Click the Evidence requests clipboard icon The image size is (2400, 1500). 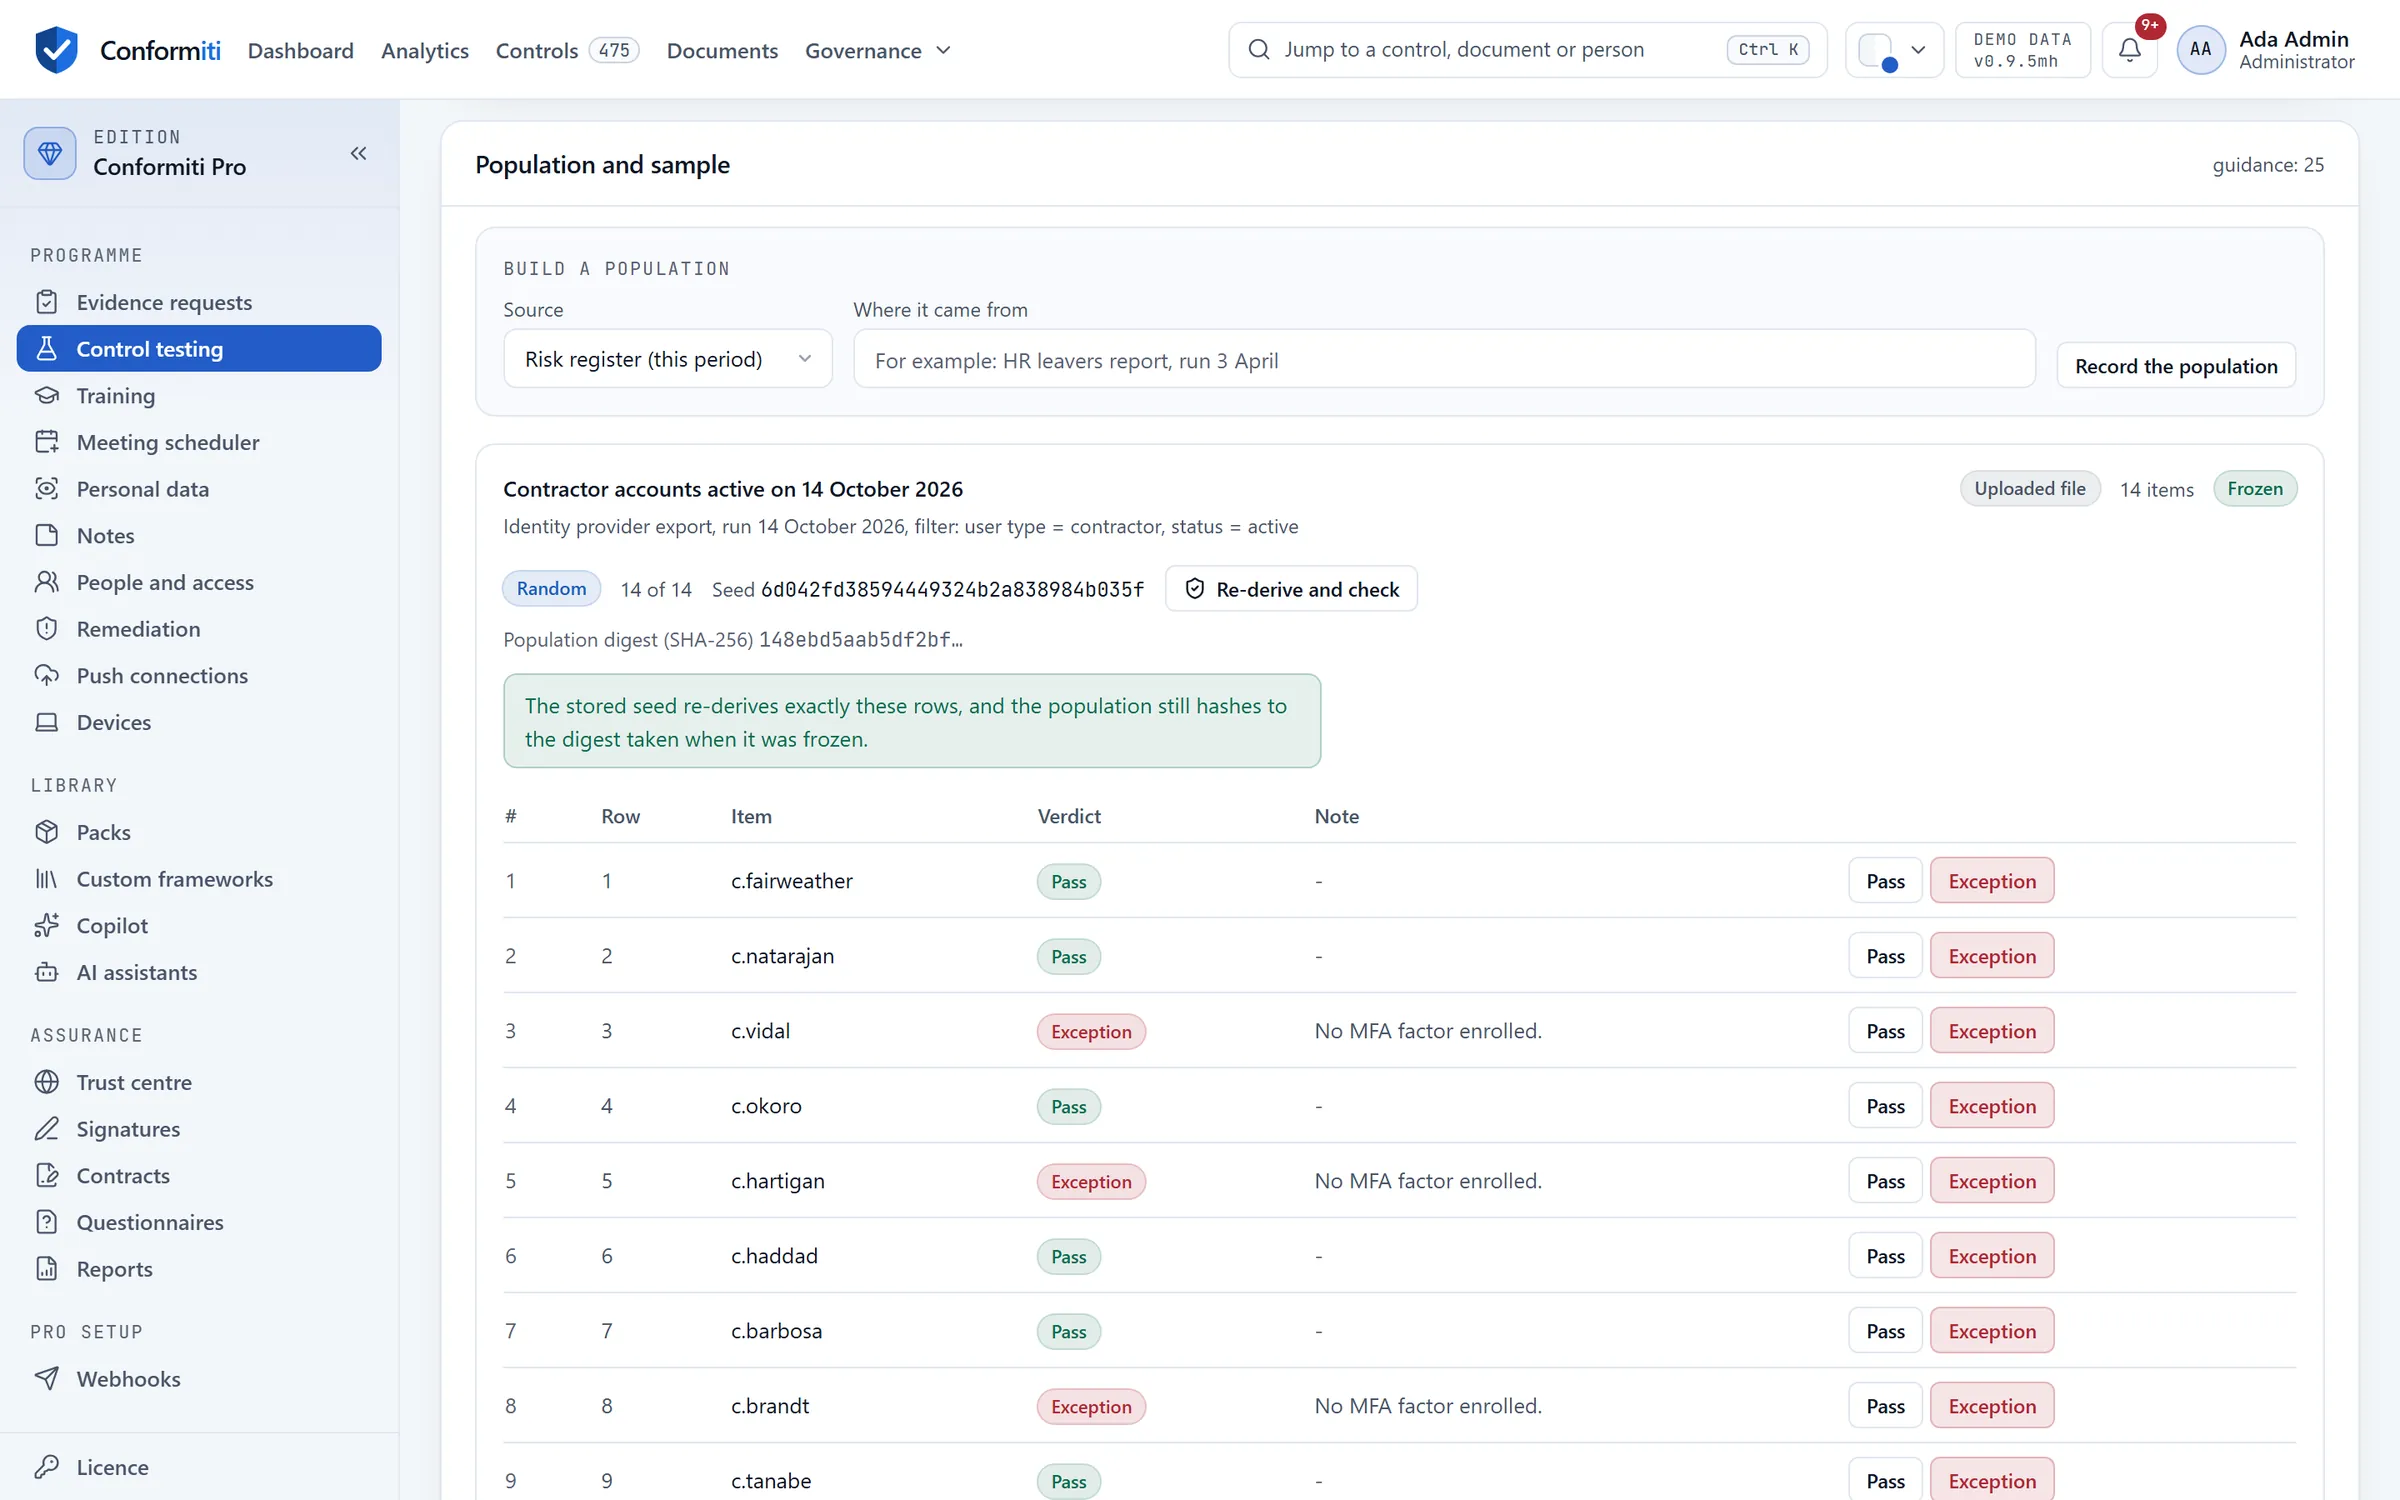[x=47, y=302]
